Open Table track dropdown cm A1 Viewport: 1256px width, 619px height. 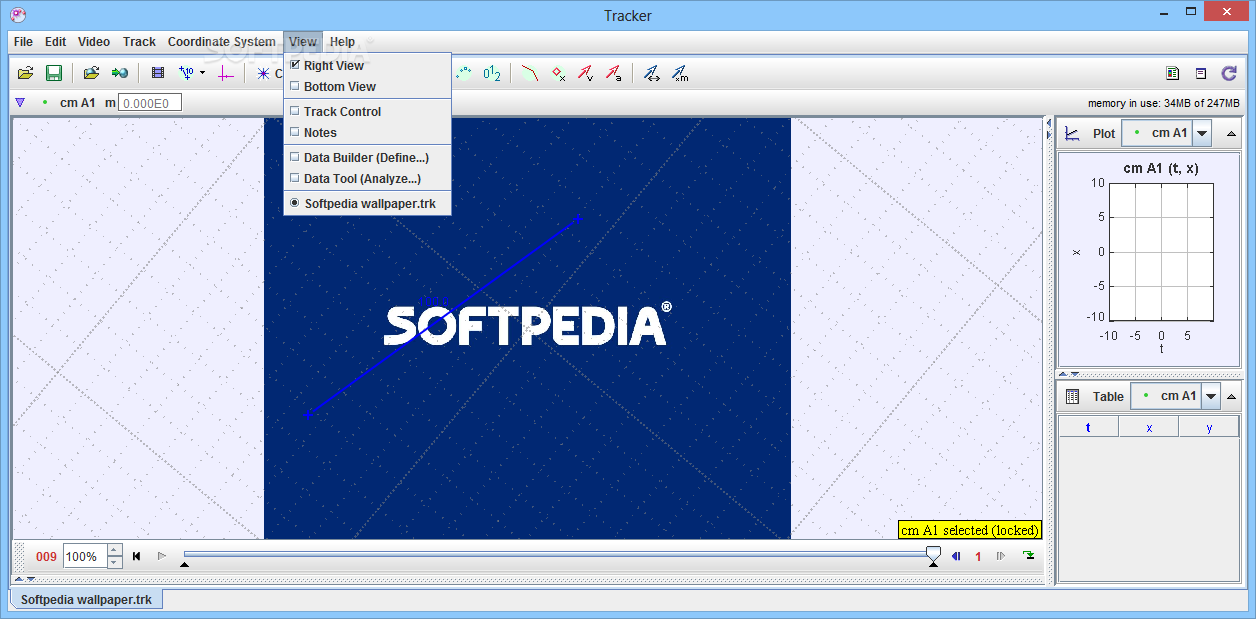pos(1212,396)
